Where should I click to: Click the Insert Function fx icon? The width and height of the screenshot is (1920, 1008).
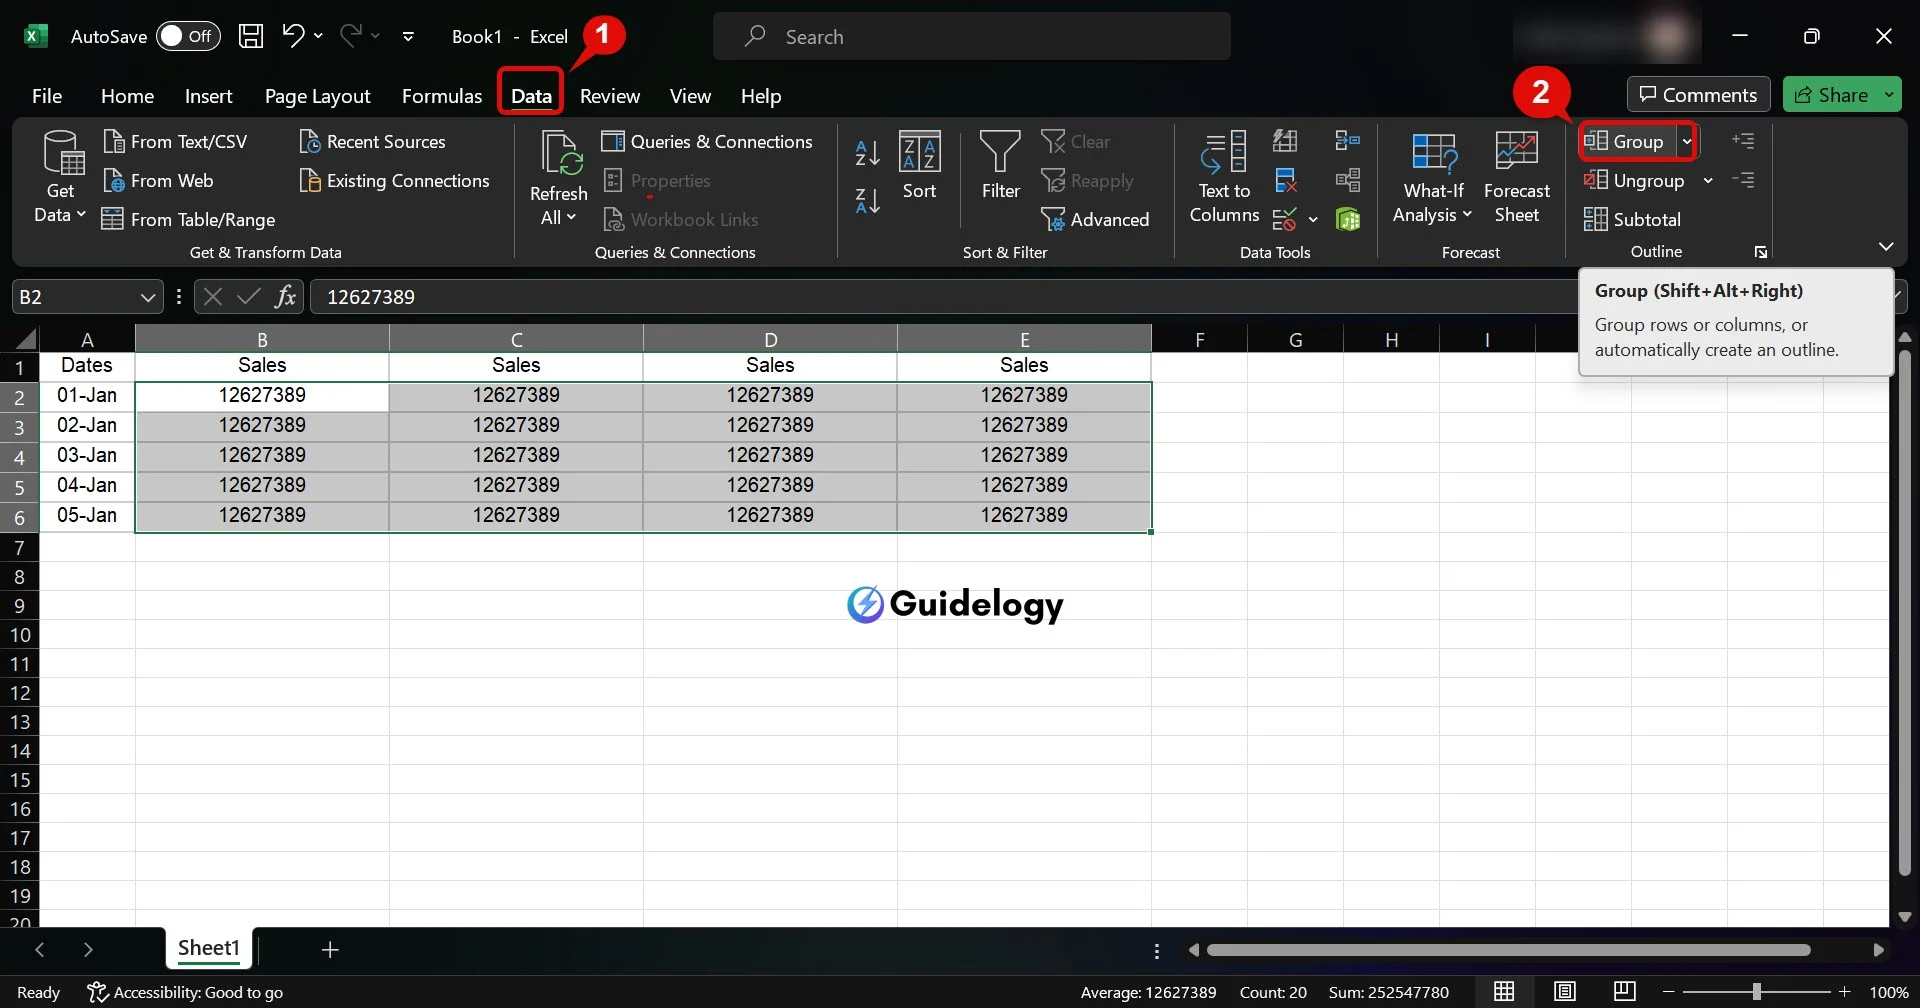pos(286,296)
